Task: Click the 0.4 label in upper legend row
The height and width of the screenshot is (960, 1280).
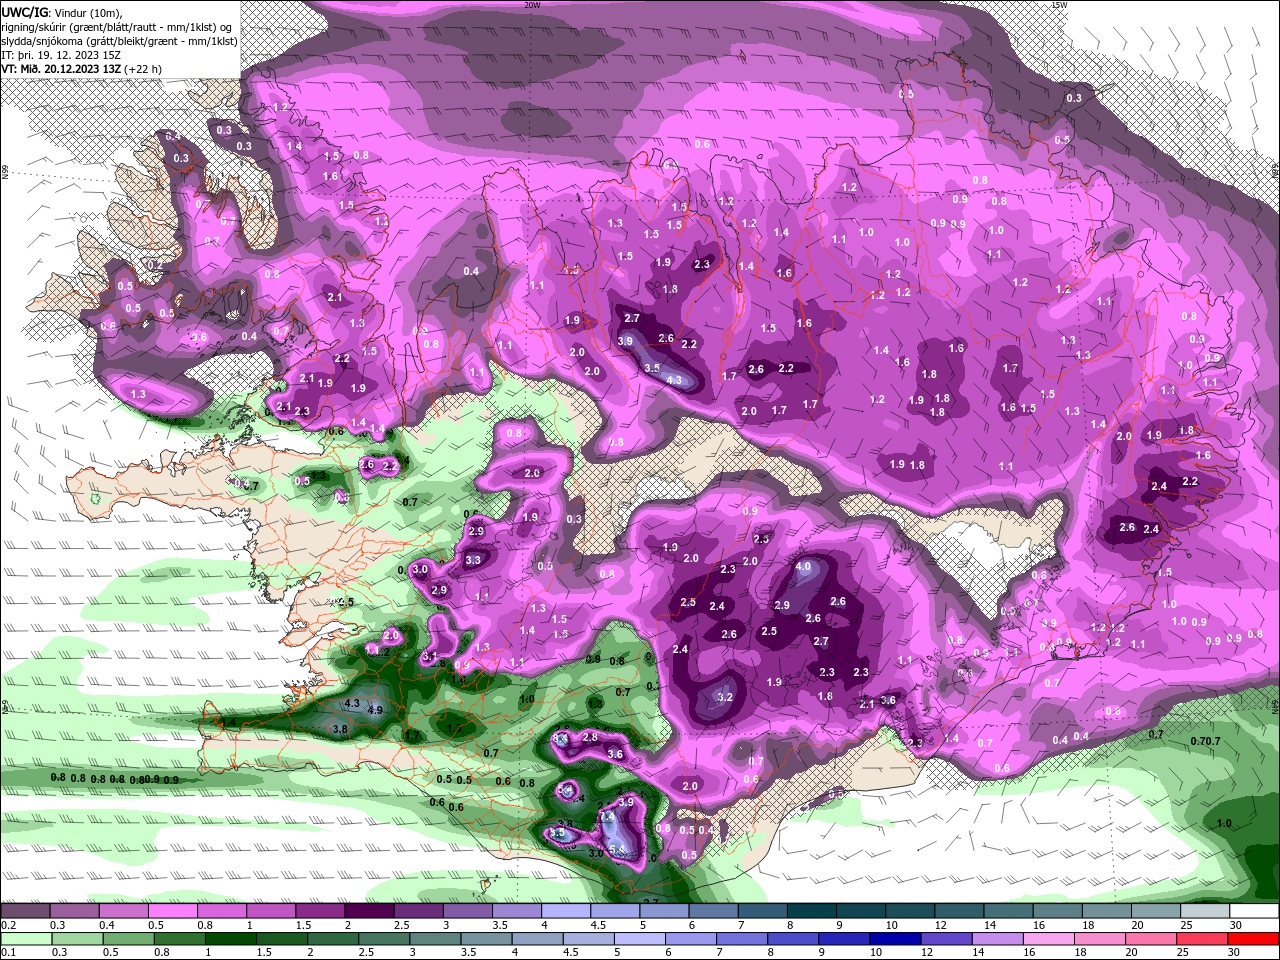Action: [x=106, y=925]
